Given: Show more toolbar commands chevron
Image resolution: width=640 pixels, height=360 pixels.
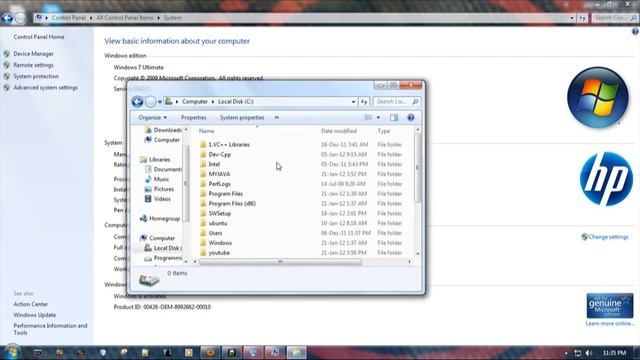Looking at the screenshot, I should pyautogui.click(x=277, y=118).
